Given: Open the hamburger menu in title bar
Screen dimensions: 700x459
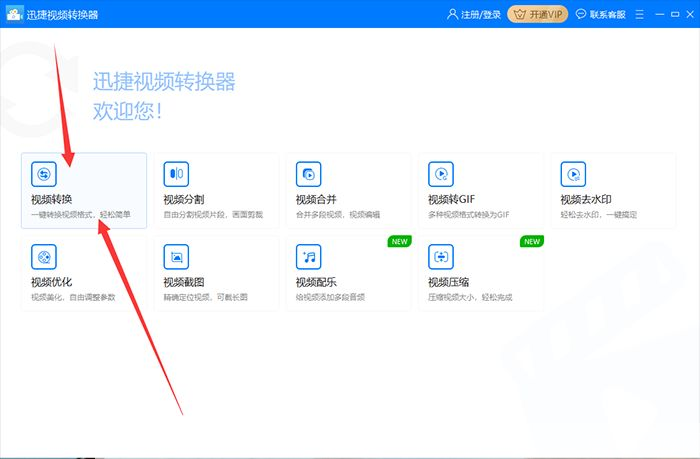Looking at the screenshot, I should tap(640, 15).
